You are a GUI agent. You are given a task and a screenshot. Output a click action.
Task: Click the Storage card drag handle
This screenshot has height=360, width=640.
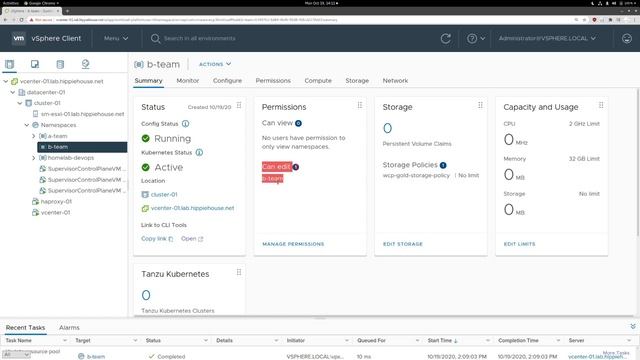coord(480,105)
